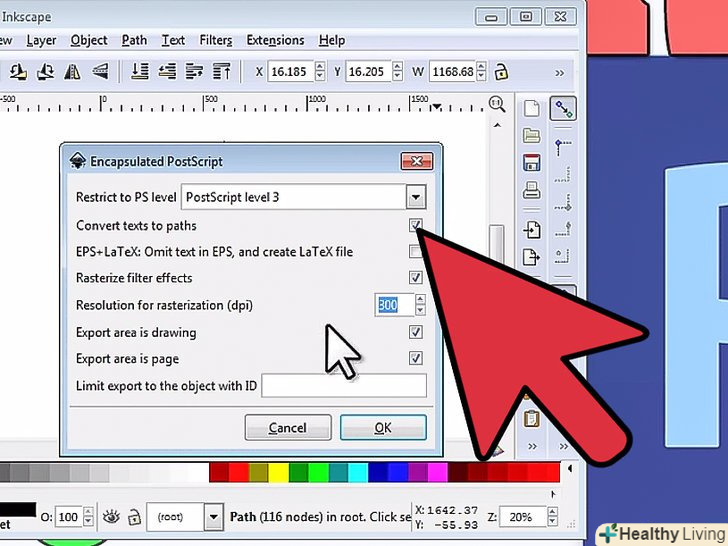Click the rotate 90° counter-clockwise icon
This screenshot has width=728, height=546.
pos(18,72)
